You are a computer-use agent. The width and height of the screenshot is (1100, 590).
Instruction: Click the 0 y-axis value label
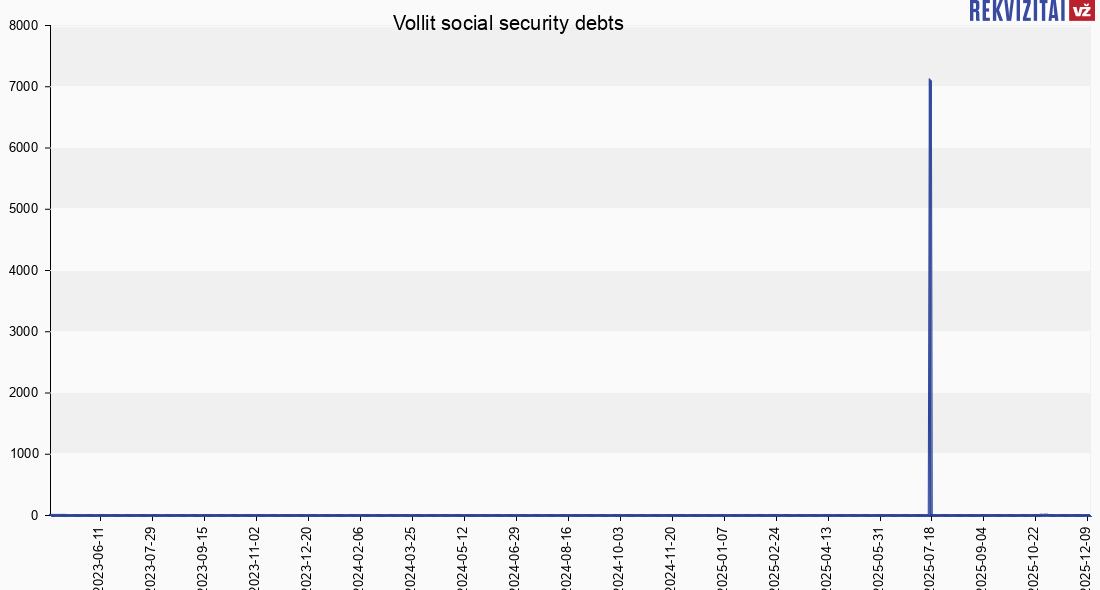[x=35, y=515]
